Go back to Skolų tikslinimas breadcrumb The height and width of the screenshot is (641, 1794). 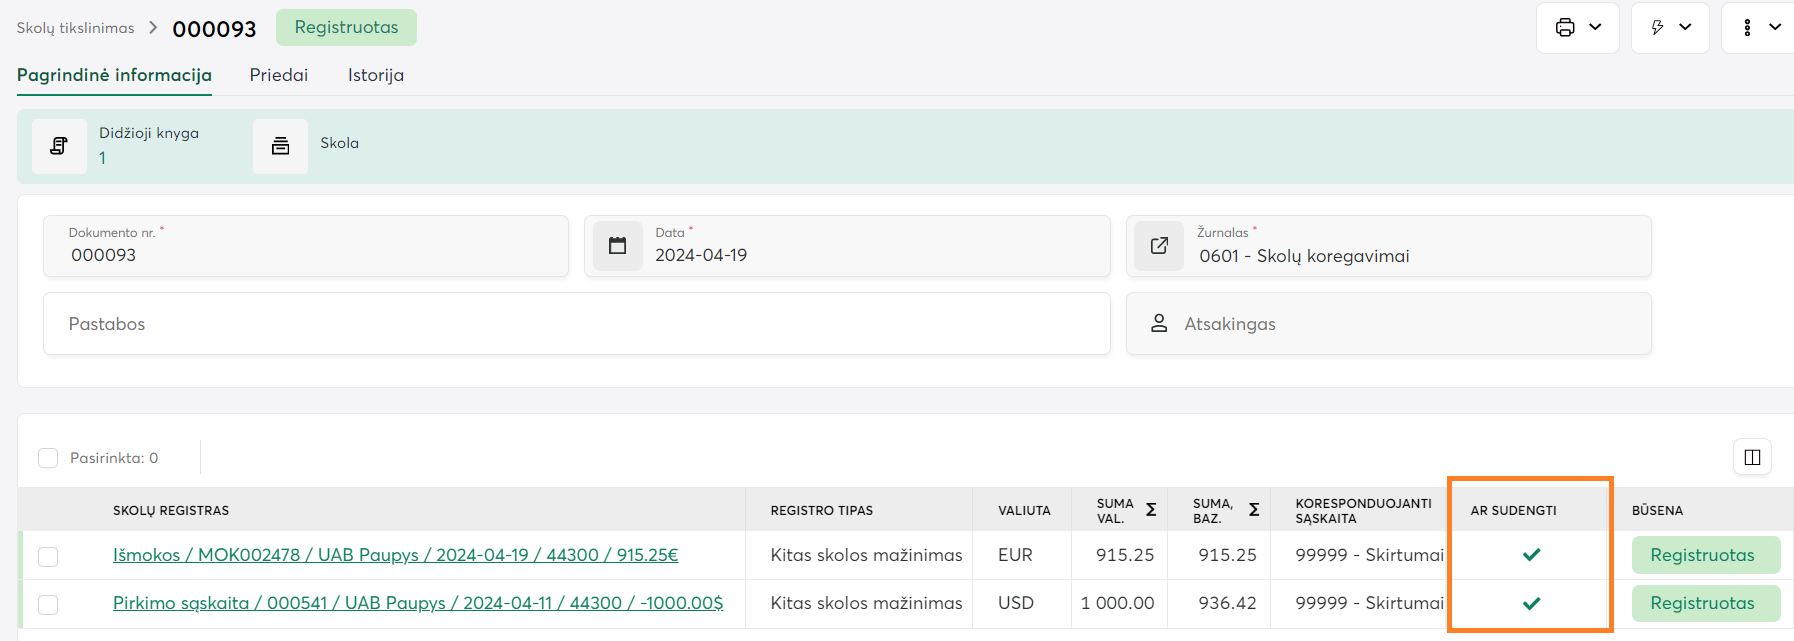(75, 28)
